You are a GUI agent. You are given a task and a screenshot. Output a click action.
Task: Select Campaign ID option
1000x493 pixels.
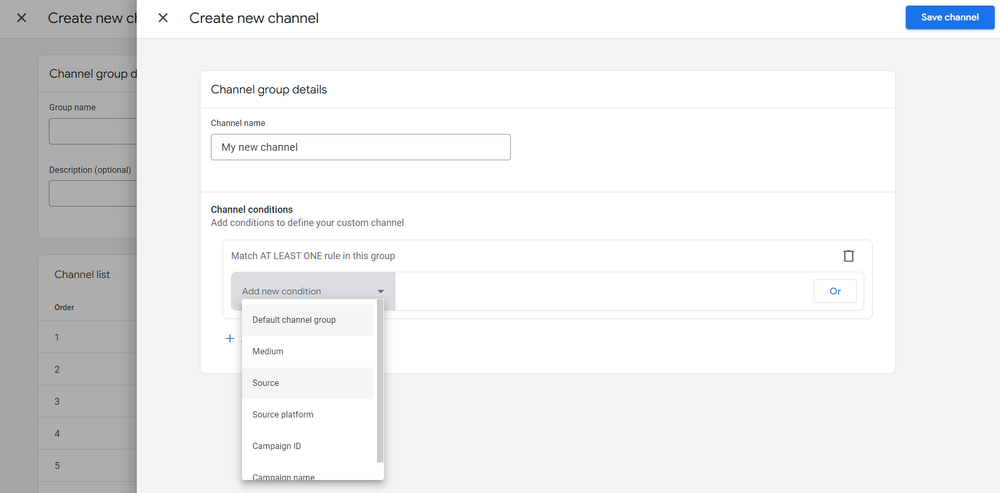coord(307,446)
